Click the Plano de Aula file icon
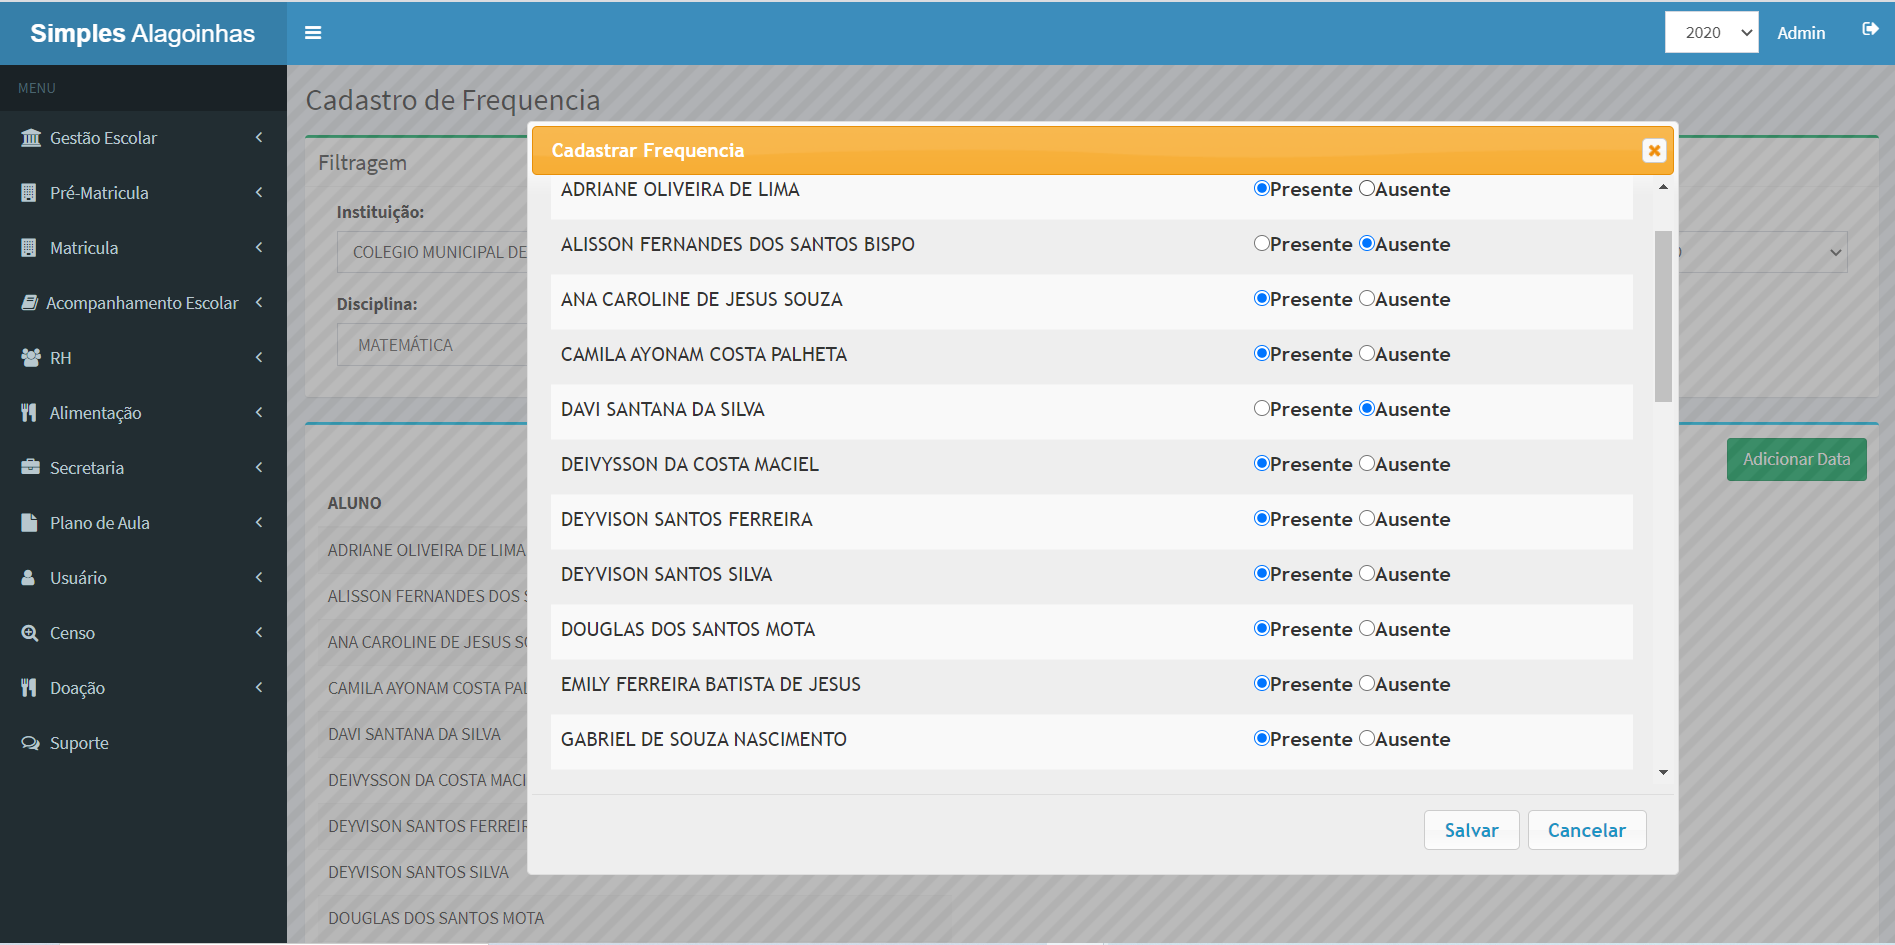Viewport: 1895px width, 945px height. (x=29, y=523)
